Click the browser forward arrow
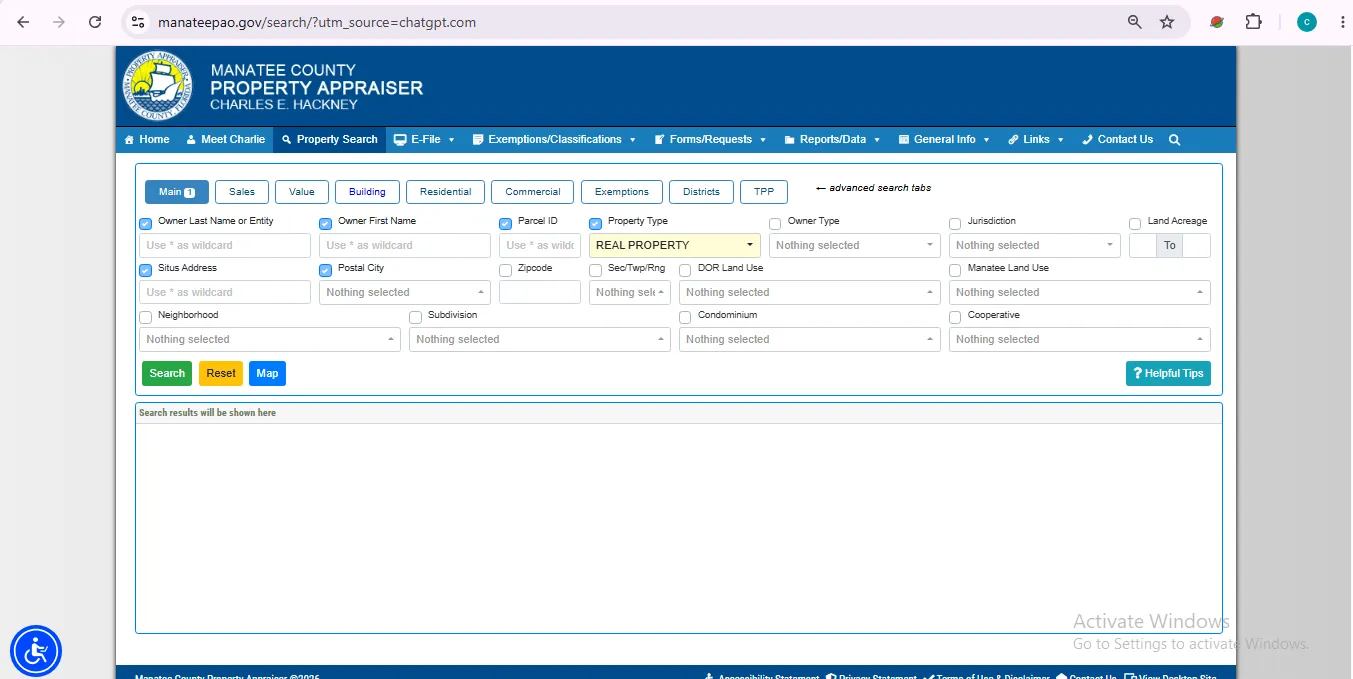Image resolution: width=1353 pixels, height=679 pixels. 59,22
